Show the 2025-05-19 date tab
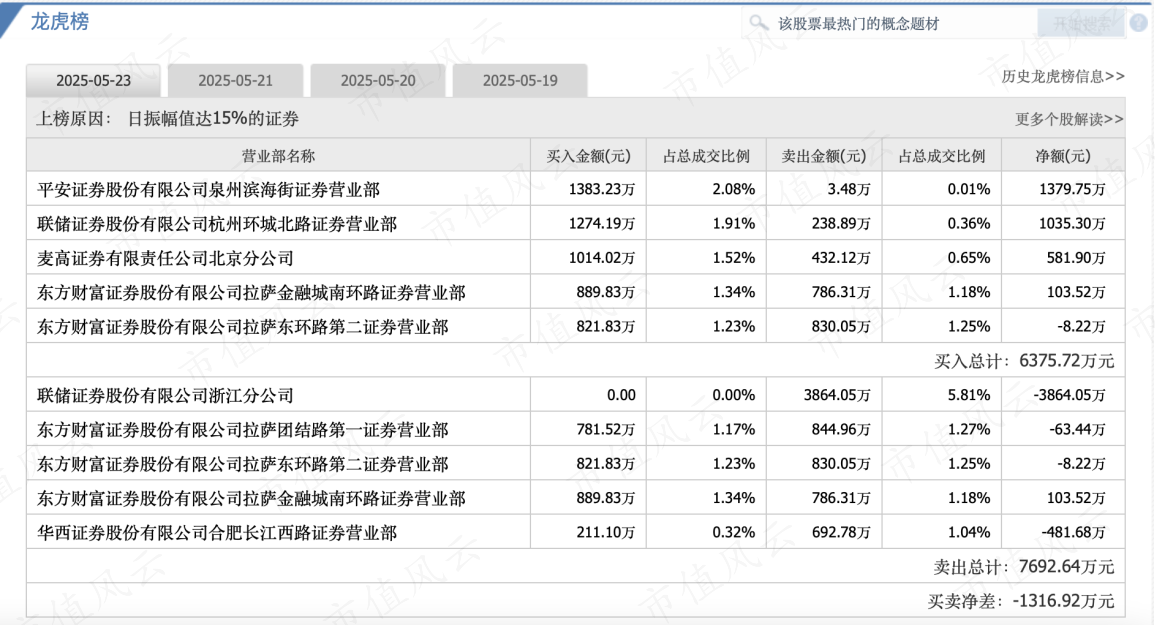1155x625 pixels. [520, 81]
